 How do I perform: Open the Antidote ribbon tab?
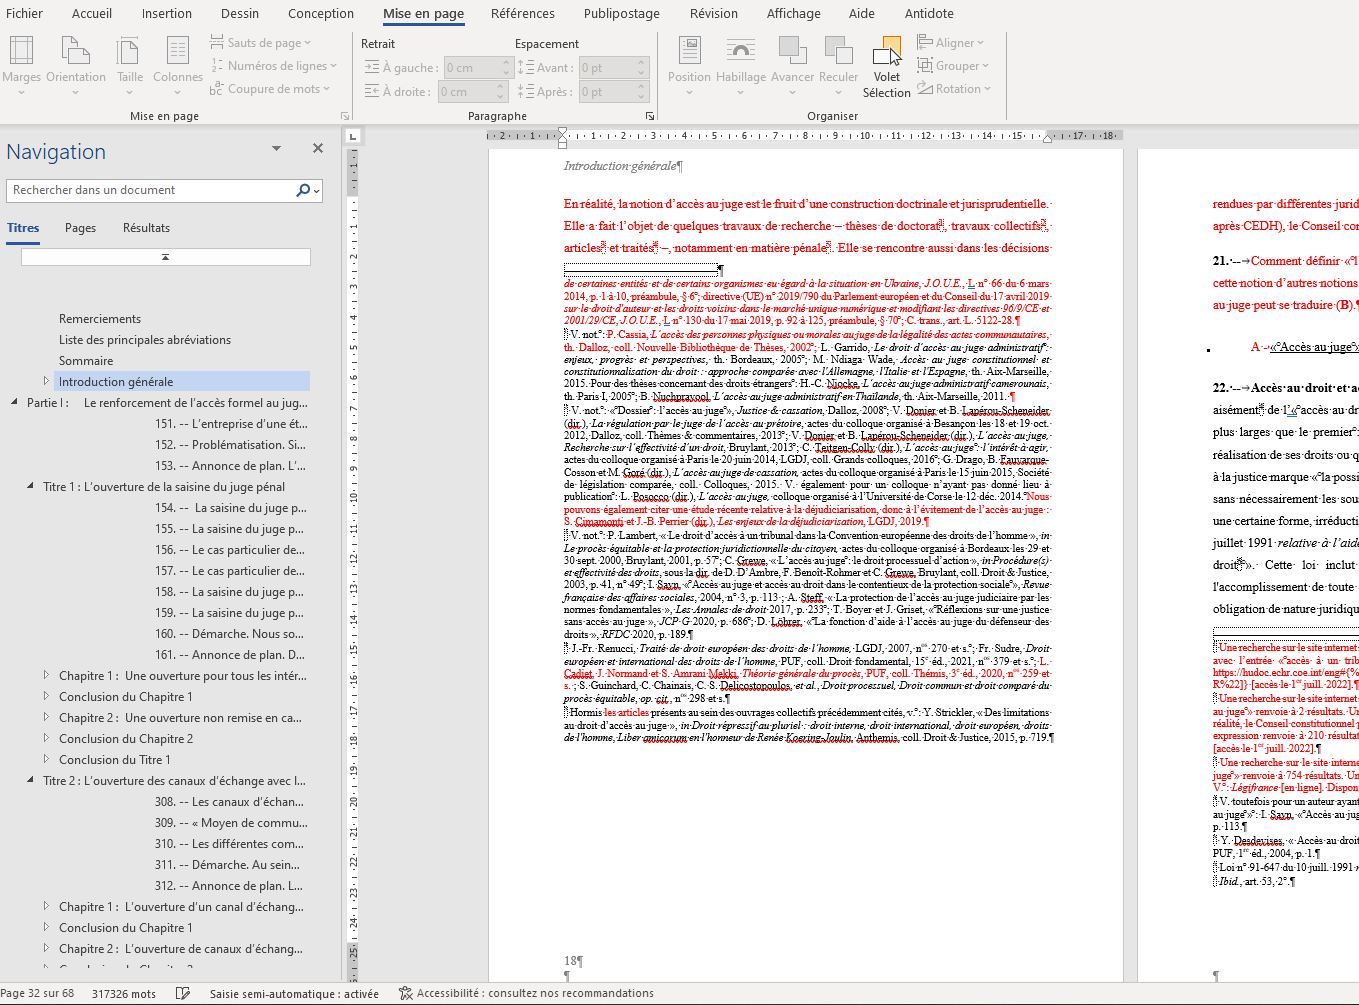click(x=929, y=13)
